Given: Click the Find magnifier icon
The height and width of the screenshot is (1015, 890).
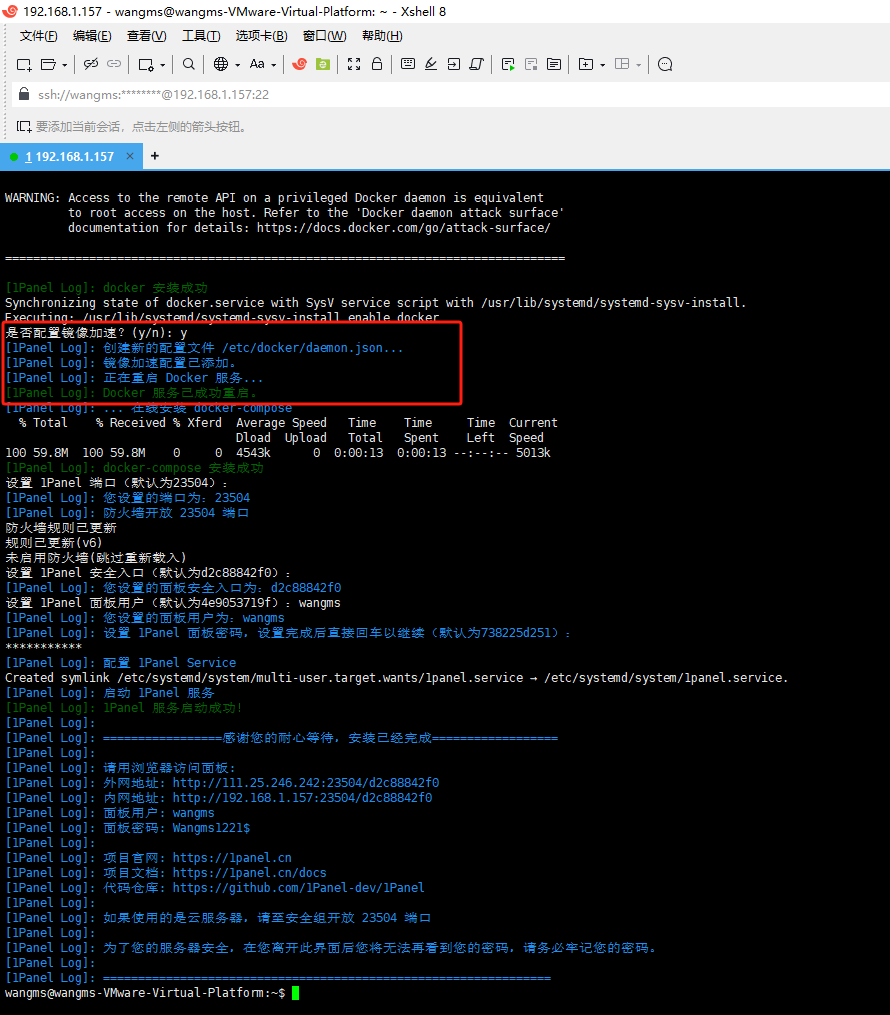Looking at the screenshot, I should pyautogui.click(x=188, y=63).
